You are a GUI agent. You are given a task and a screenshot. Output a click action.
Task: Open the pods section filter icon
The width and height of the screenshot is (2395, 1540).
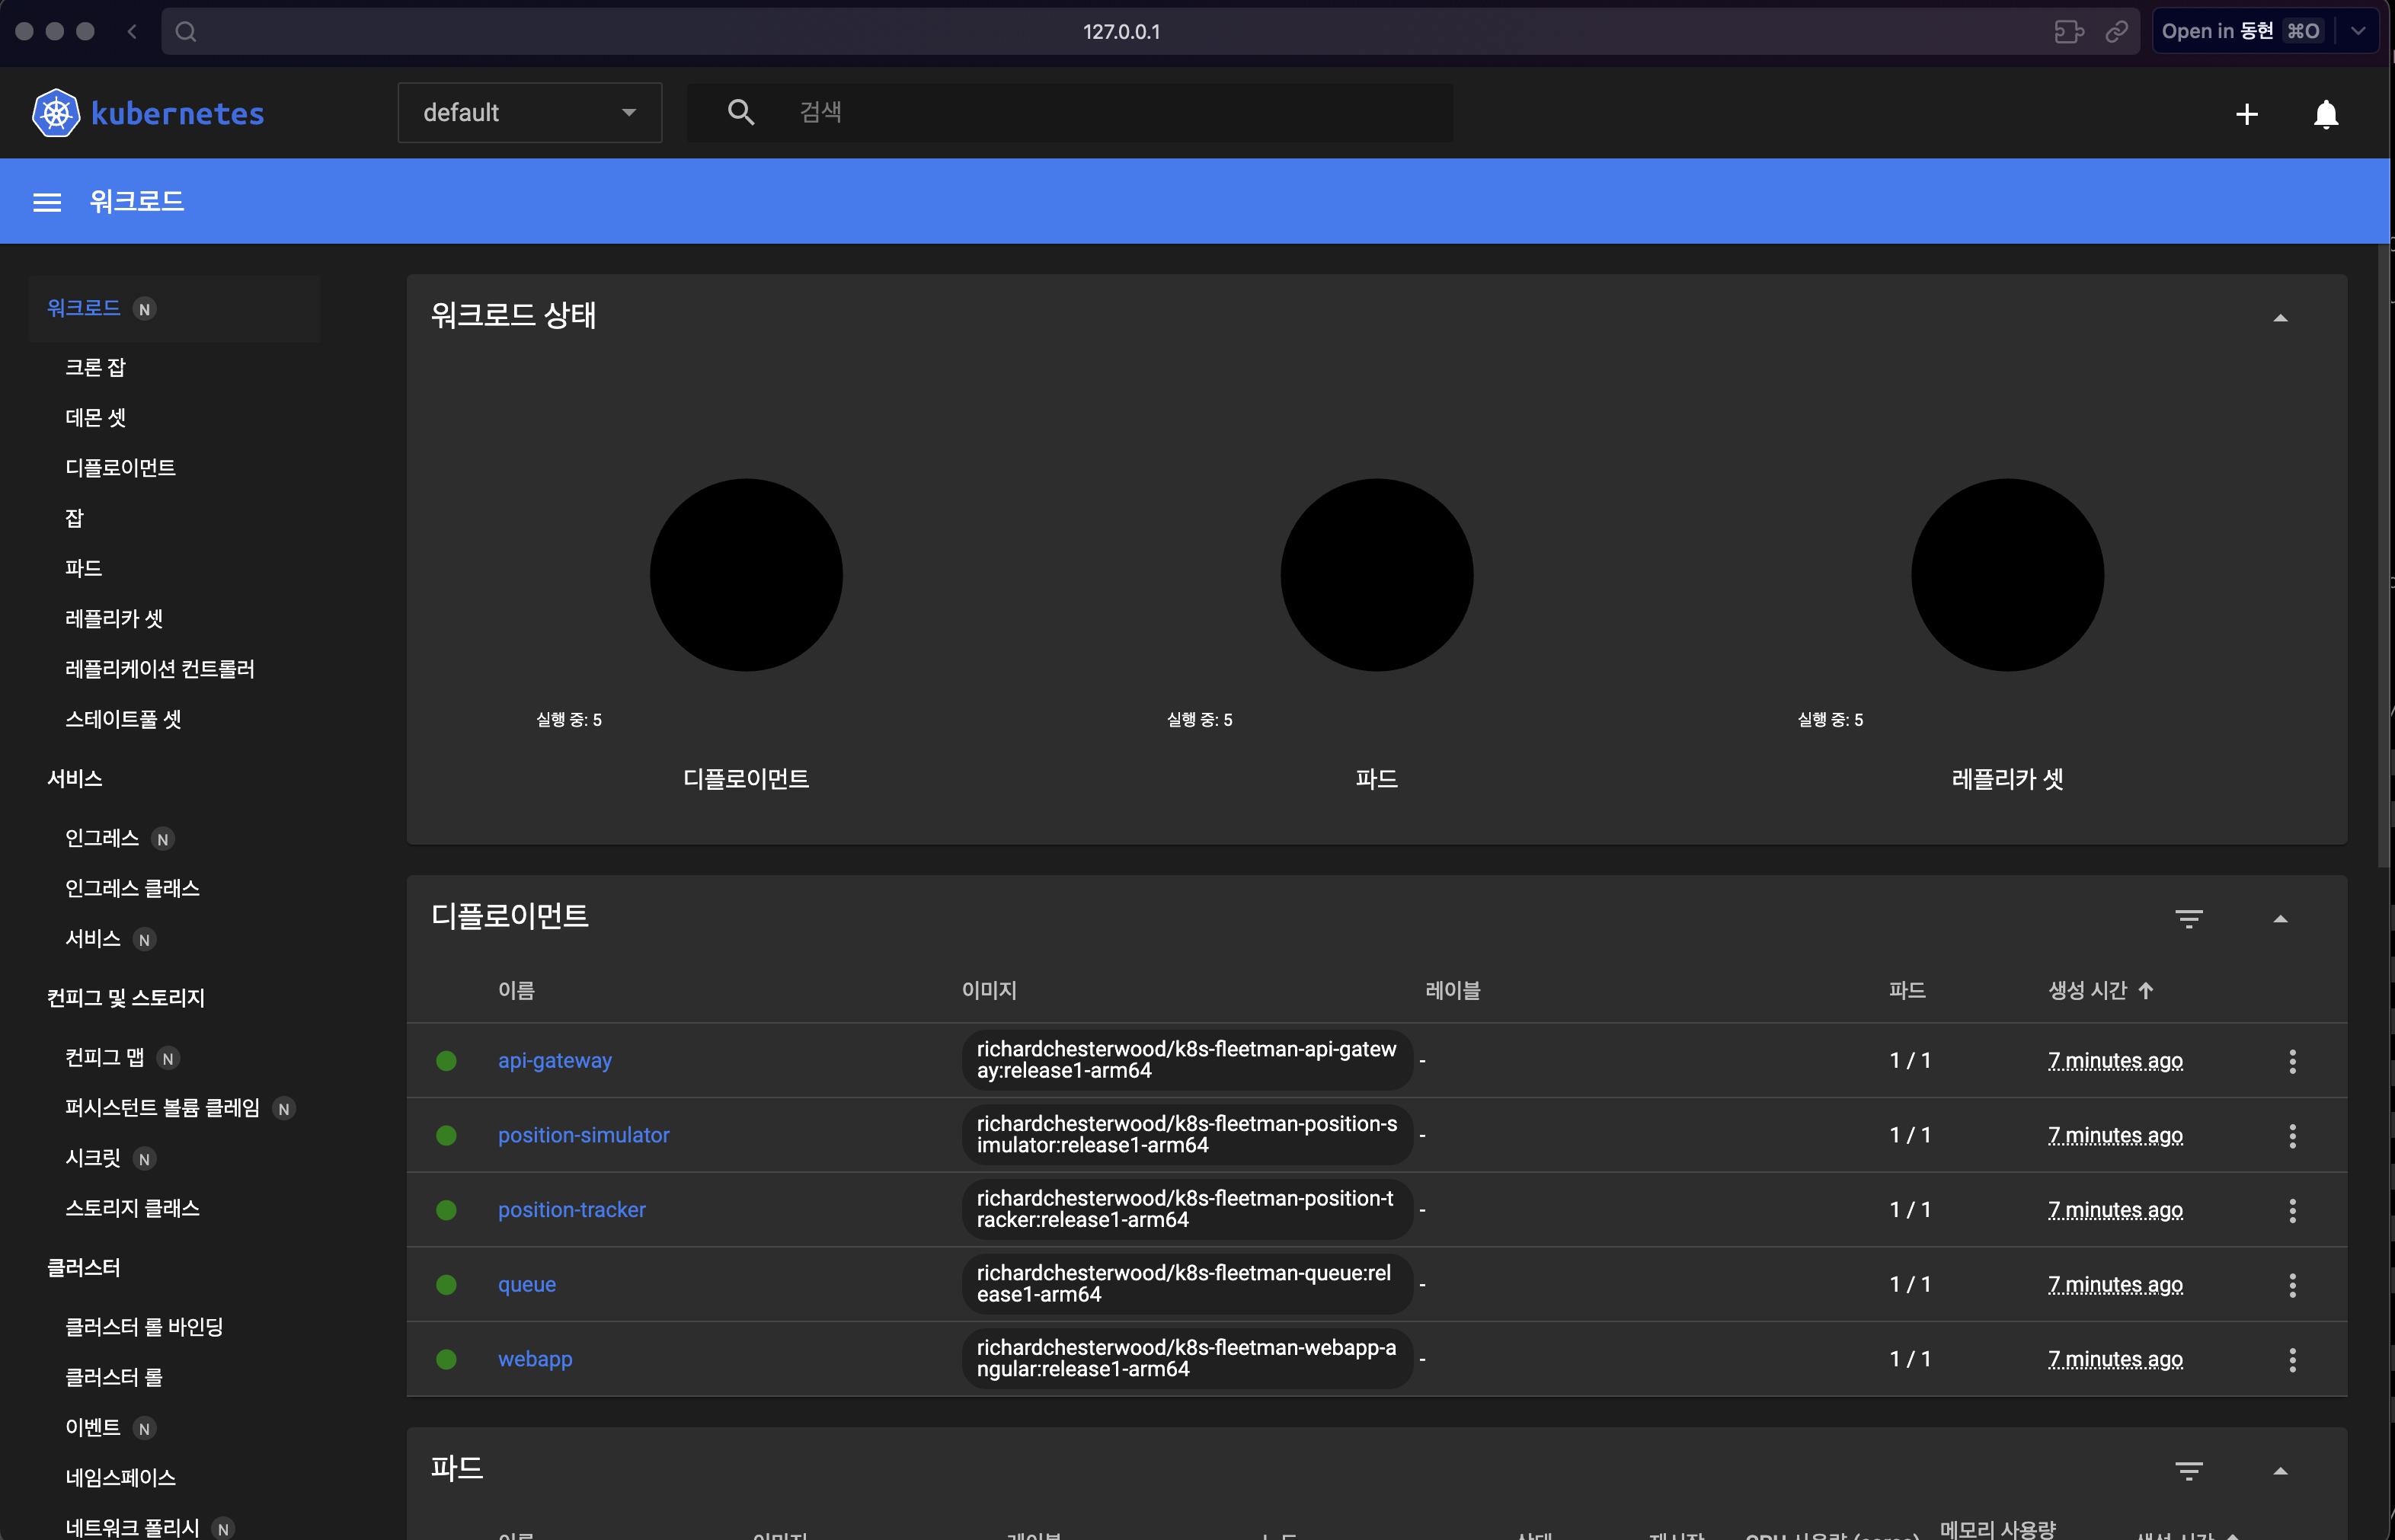pos(2188,1470)
